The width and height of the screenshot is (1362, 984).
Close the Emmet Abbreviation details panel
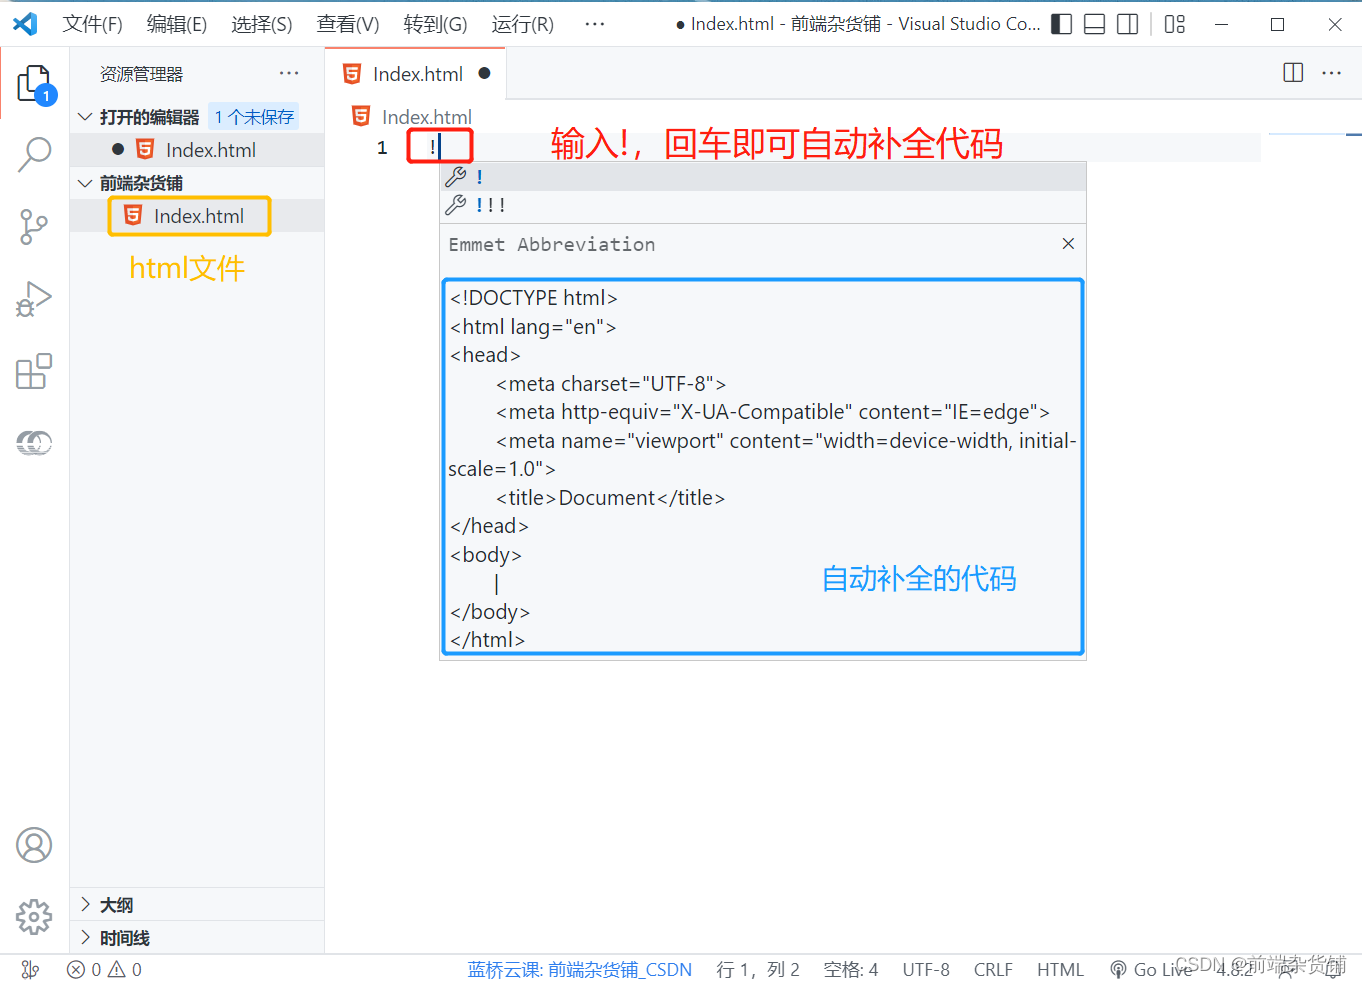(1068, 244)
